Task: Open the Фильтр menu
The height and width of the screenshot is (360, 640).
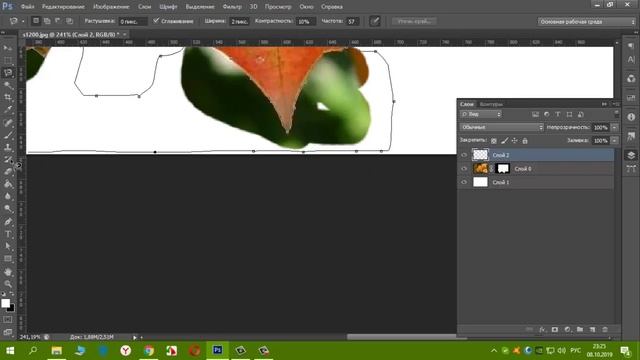Action: click(232, 7)
